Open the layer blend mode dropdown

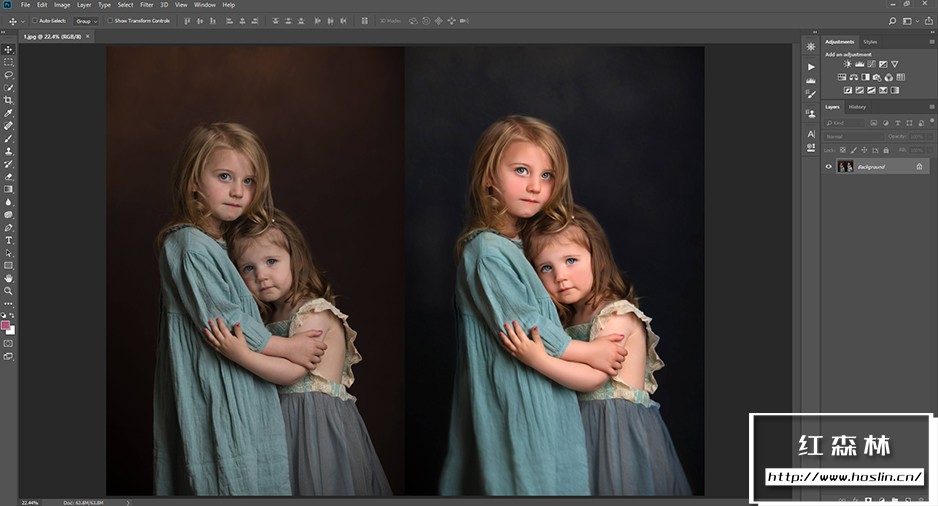pos(853,136)
